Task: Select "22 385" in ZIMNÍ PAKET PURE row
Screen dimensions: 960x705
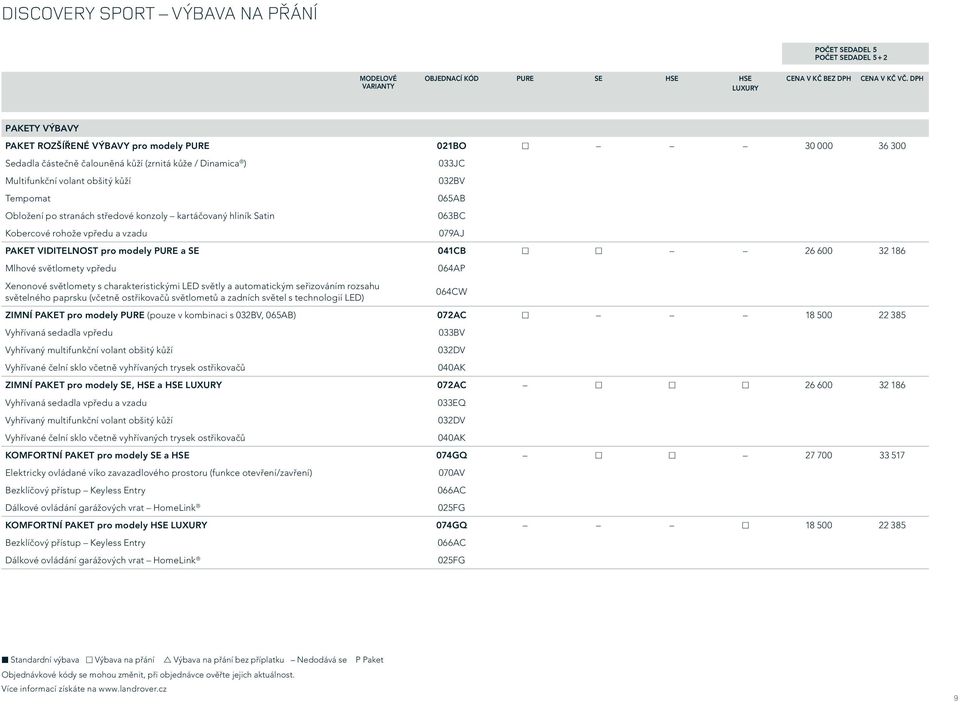Action: pyautogui.click(x=892, y=315)
